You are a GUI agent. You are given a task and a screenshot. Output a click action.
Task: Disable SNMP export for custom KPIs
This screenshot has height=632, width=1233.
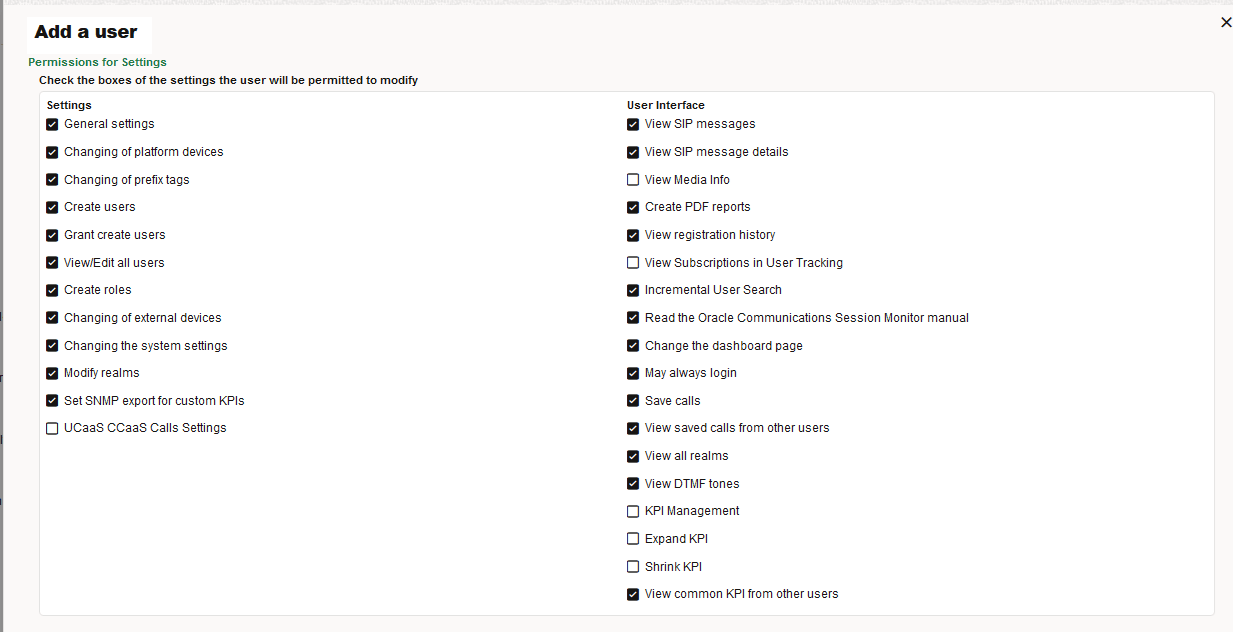[x=52, y=400]
